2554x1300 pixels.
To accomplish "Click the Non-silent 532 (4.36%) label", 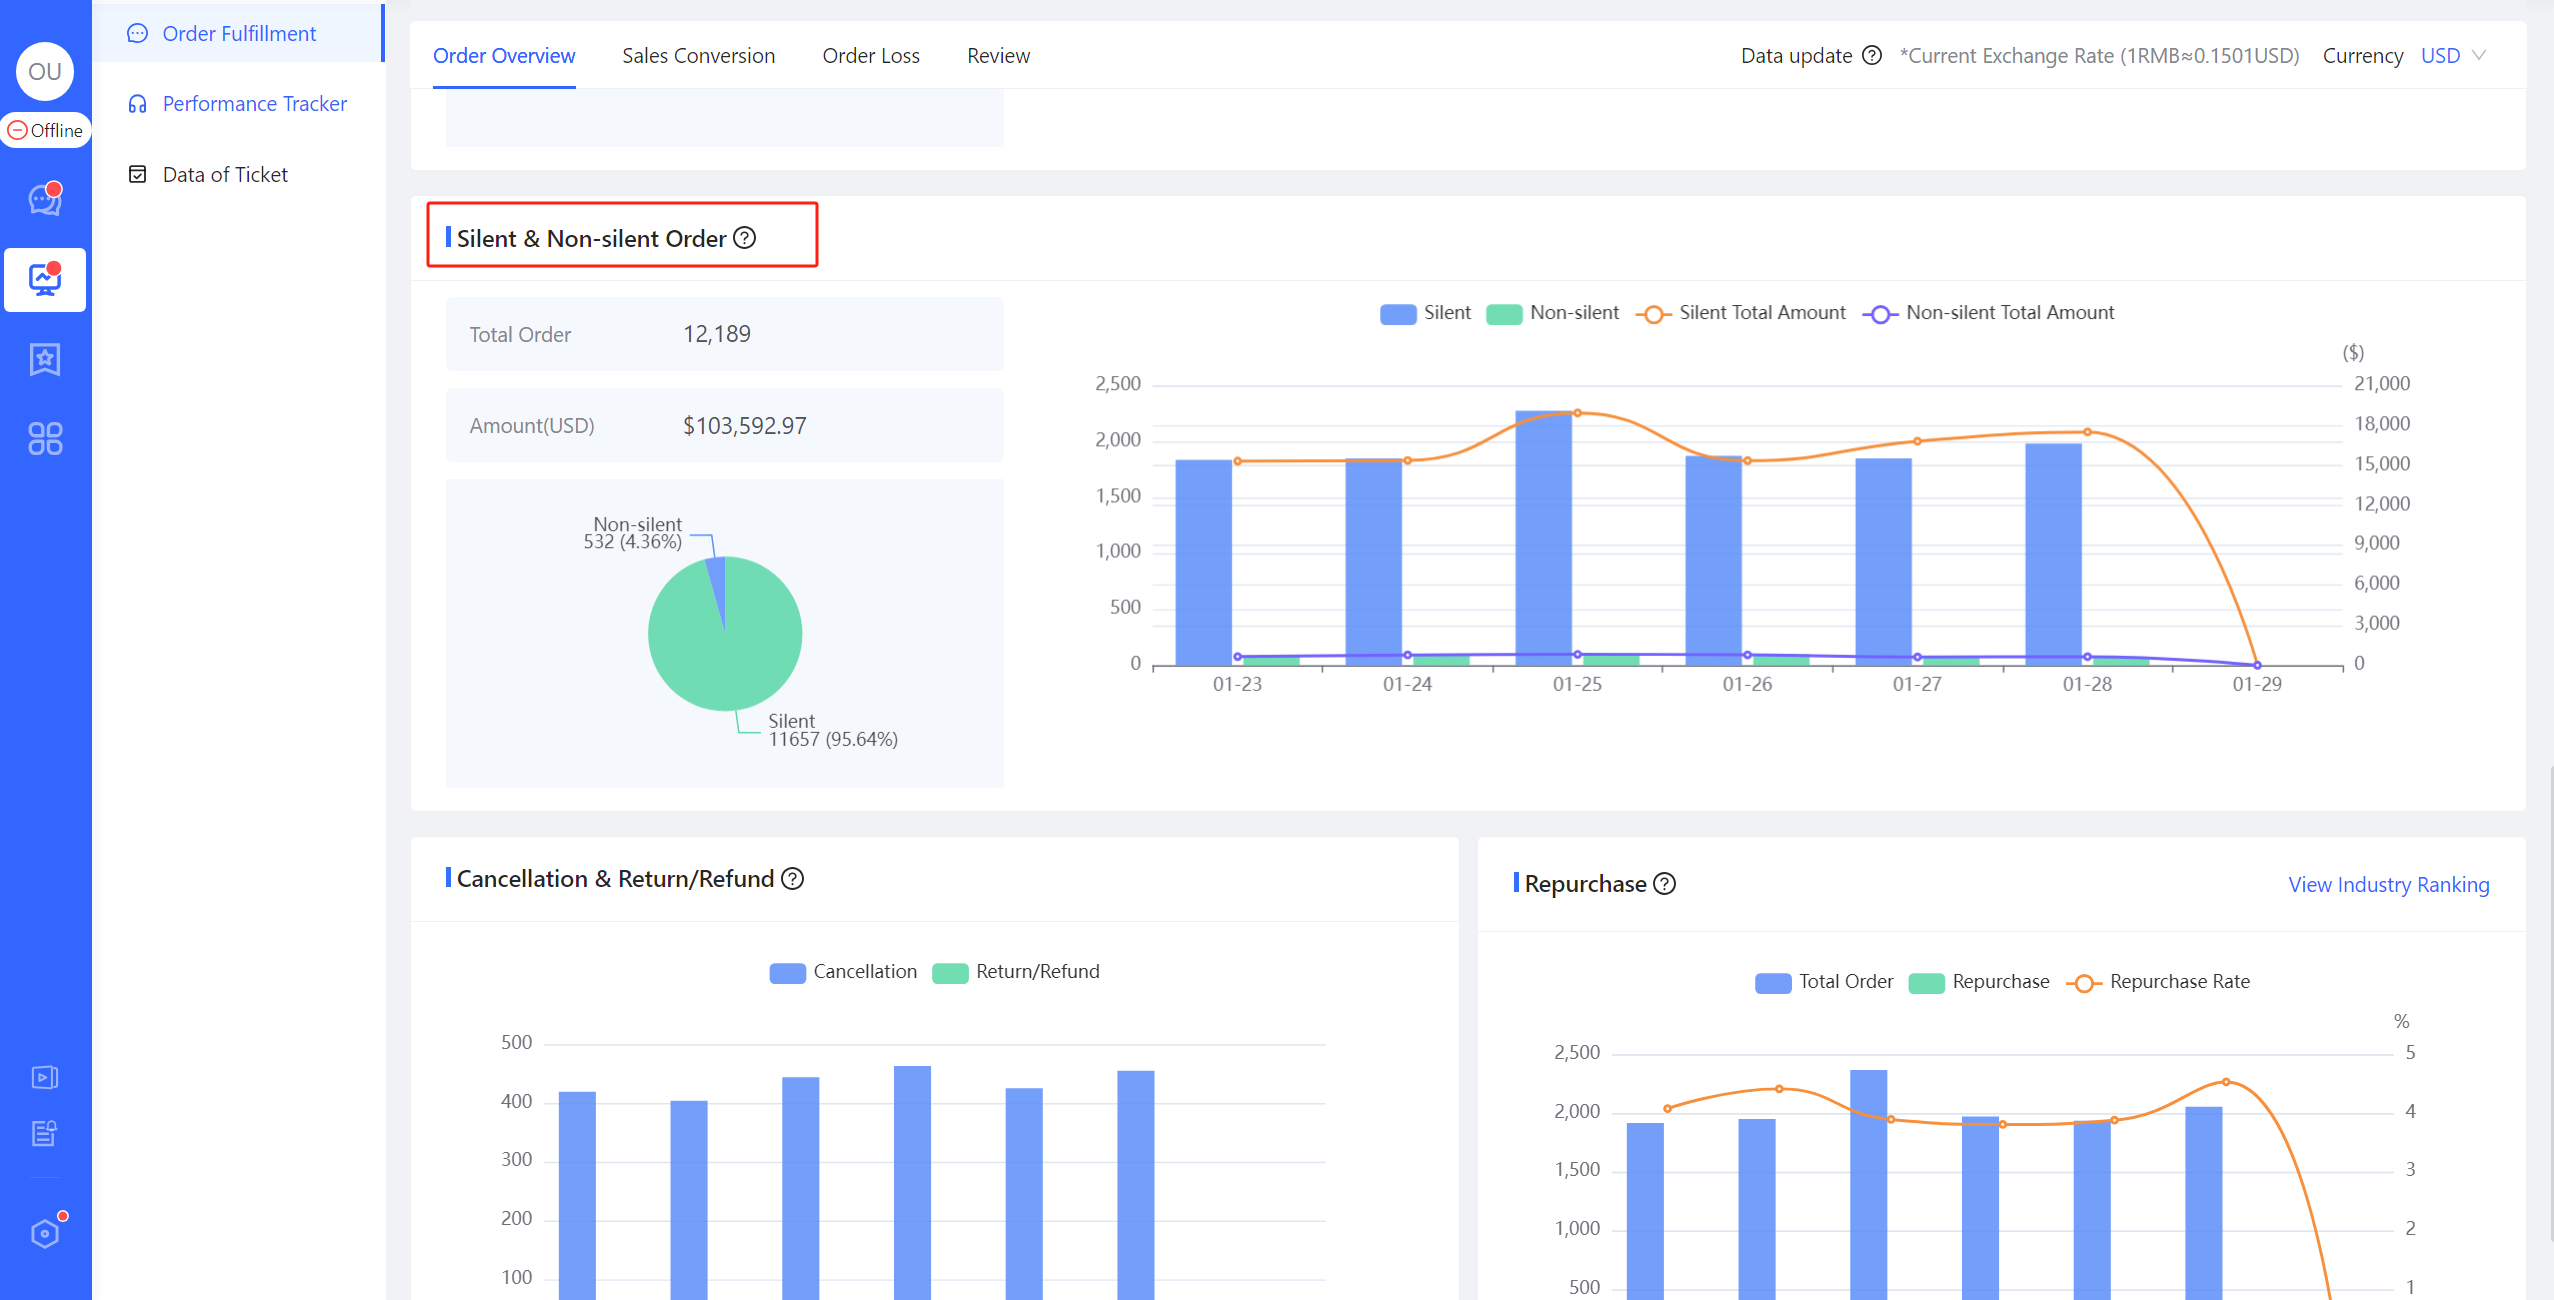I will click(633, 533).
